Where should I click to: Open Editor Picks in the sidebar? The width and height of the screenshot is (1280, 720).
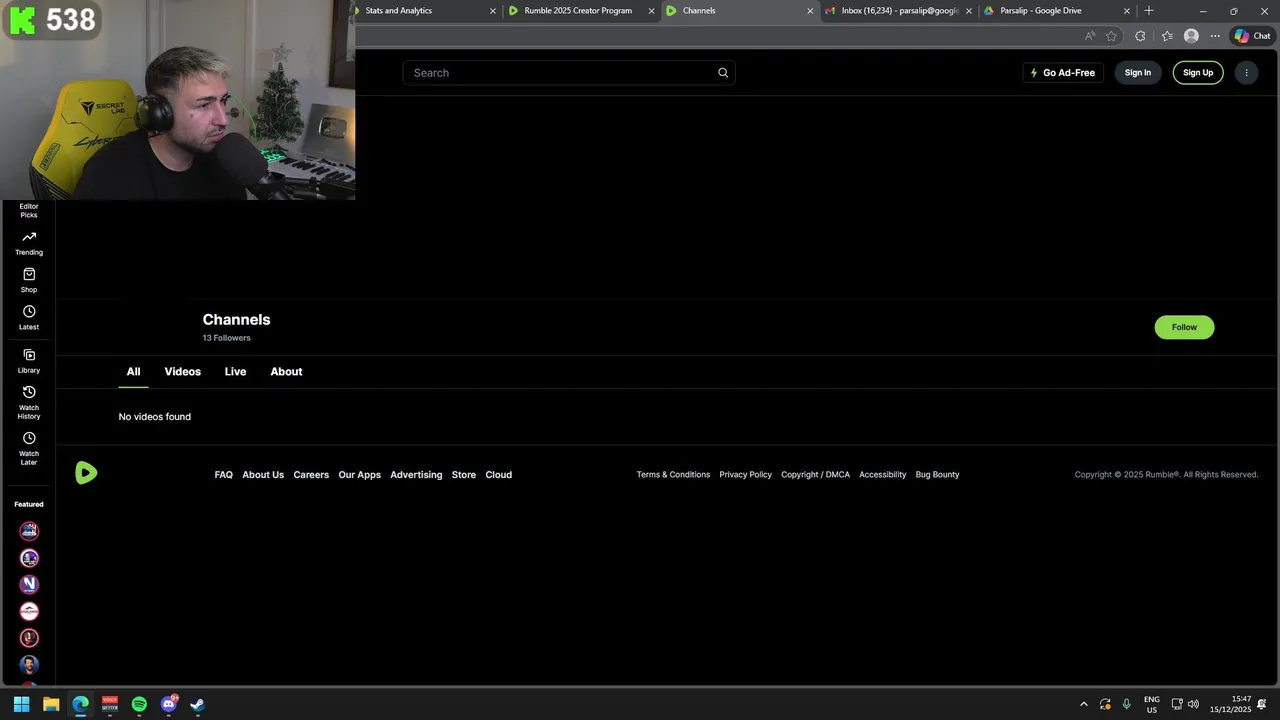point(29,210)
